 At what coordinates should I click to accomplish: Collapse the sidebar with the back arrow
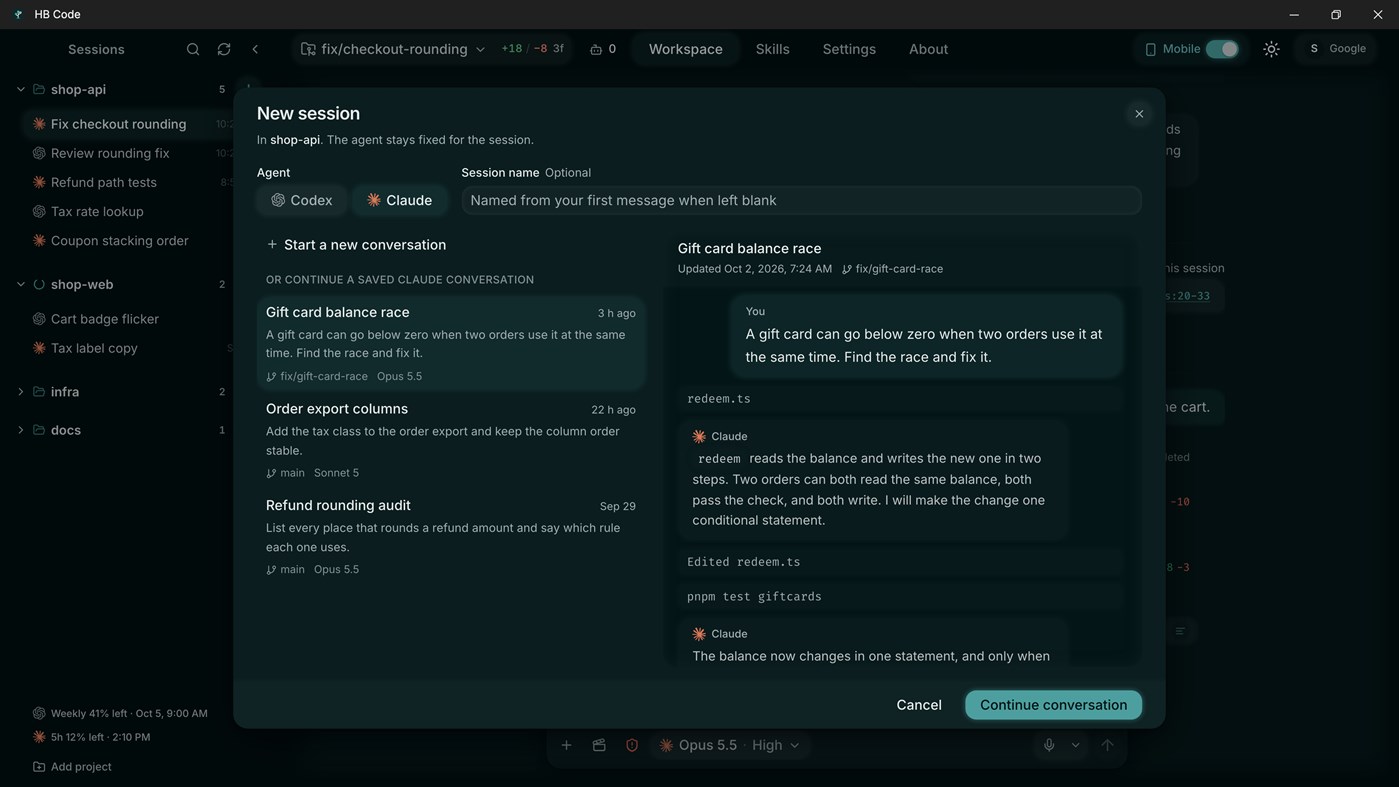[255, 49]
